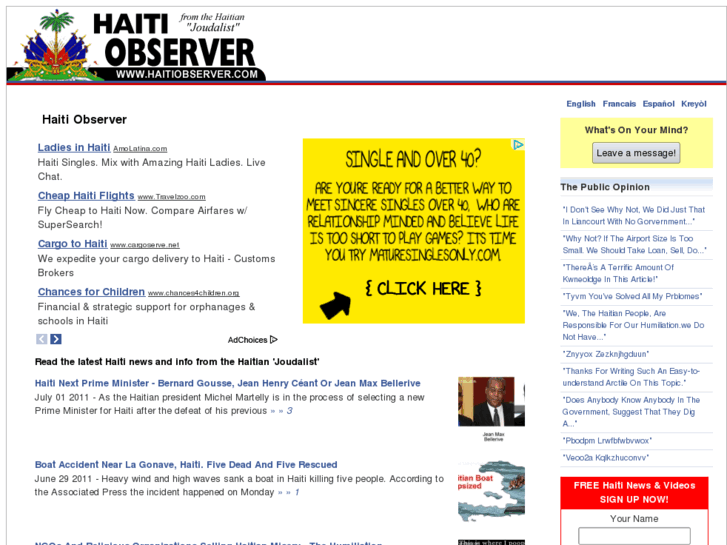Click the Haiti Observer logo banner
Image resolution: width=727 pixels, height=545 pixels.
tap(137, 45)
